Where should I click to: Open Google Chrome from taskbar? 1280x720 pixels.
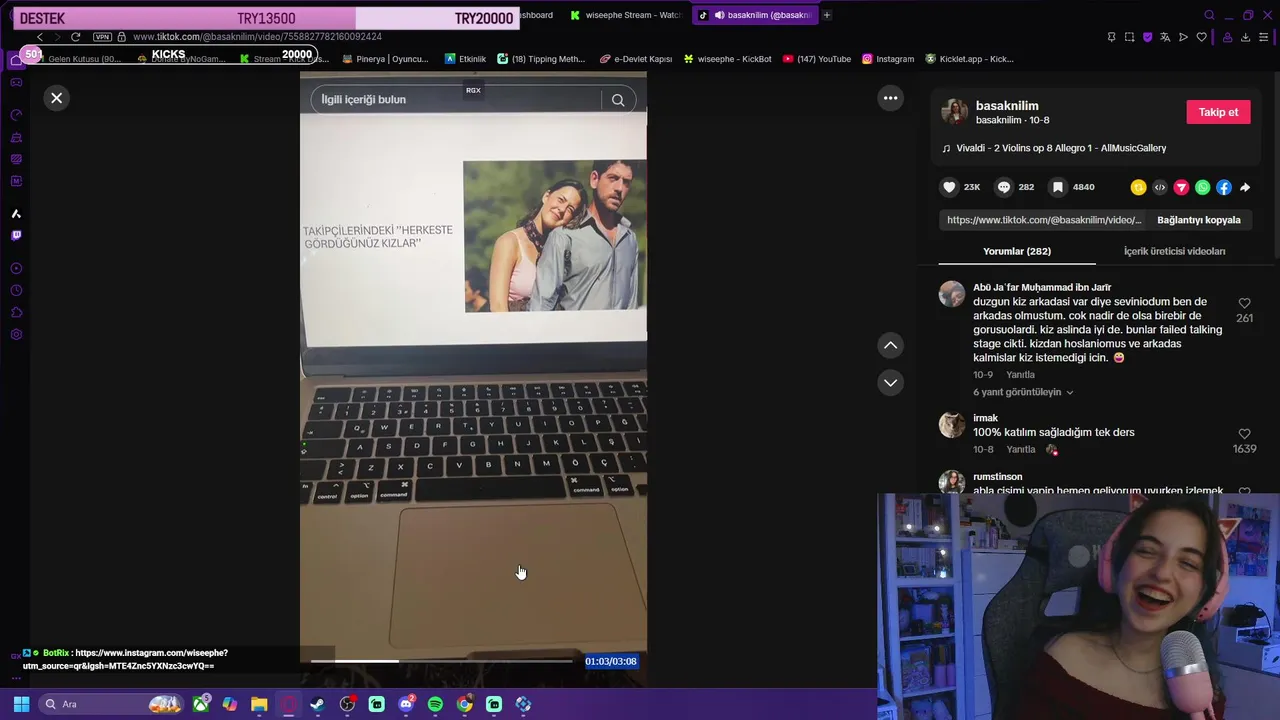pos(464,704)
